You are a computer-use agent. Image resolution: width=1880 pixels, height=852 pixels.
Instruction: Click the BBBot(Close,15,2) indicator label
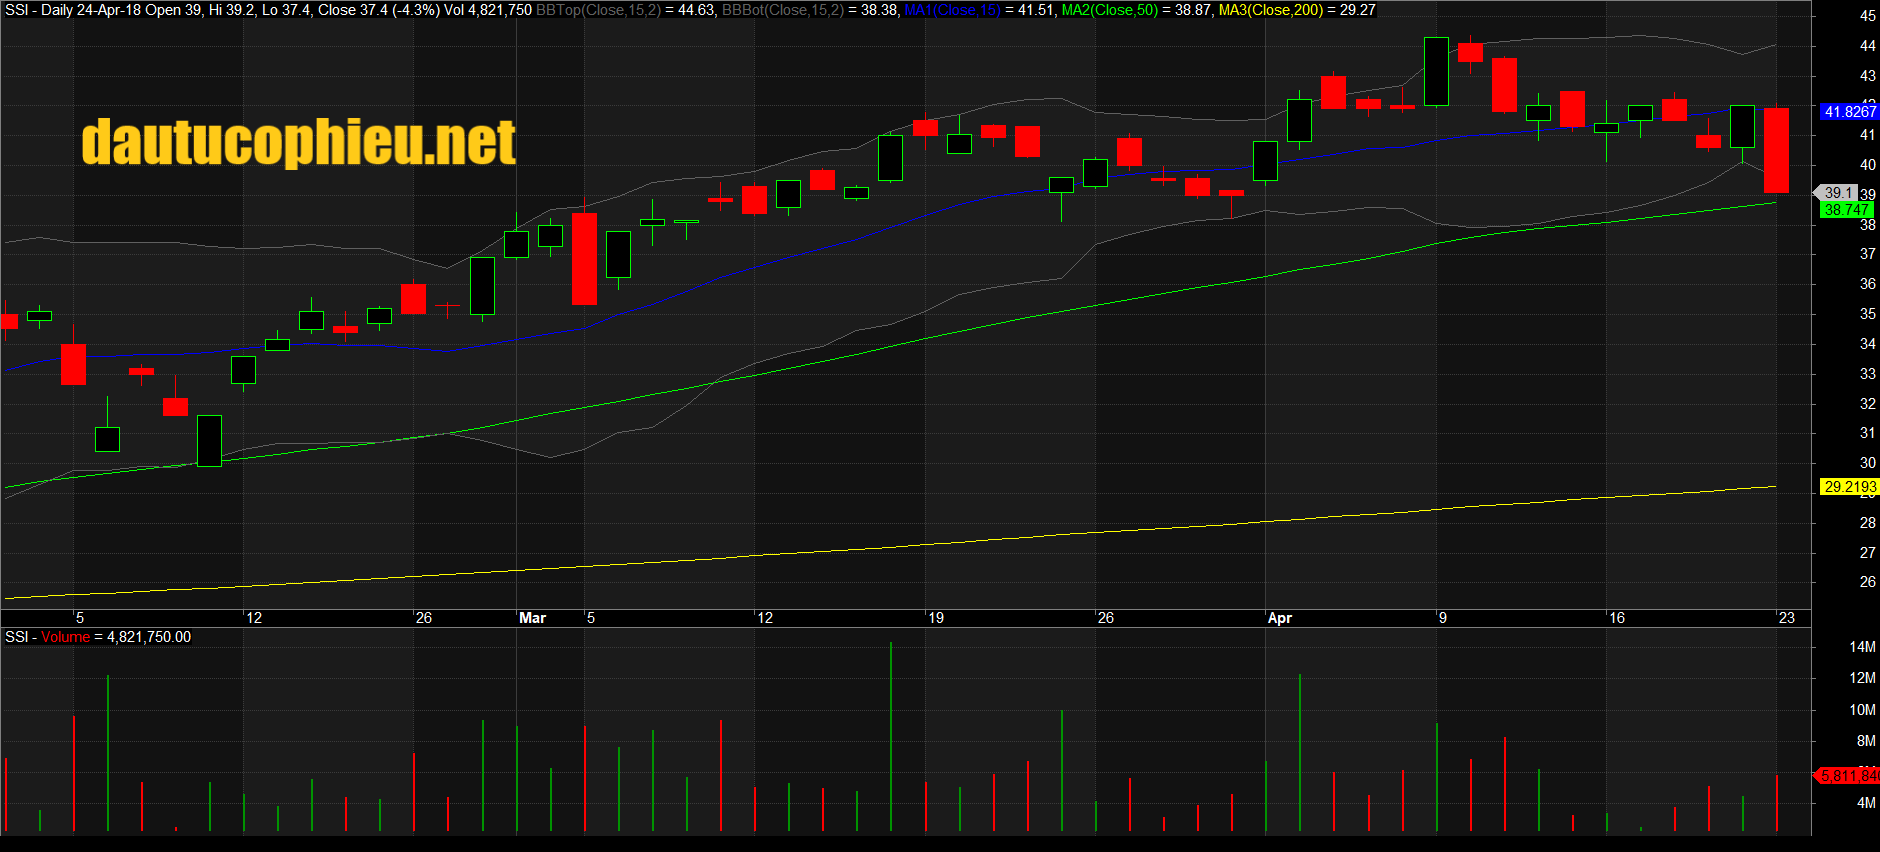coord(782,10)
